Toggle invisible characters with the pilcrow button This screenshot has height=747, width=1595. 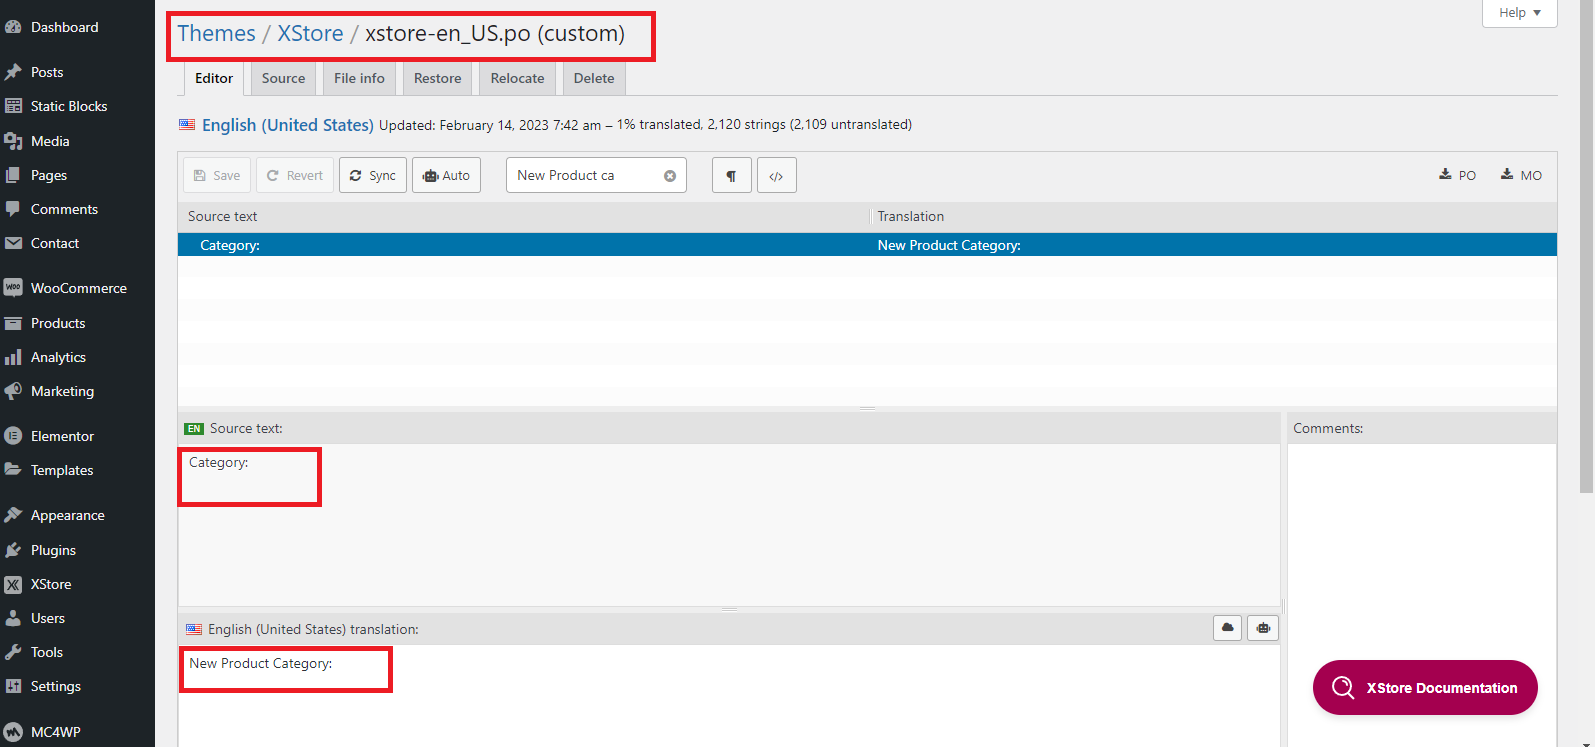click(x=731, y=175)
